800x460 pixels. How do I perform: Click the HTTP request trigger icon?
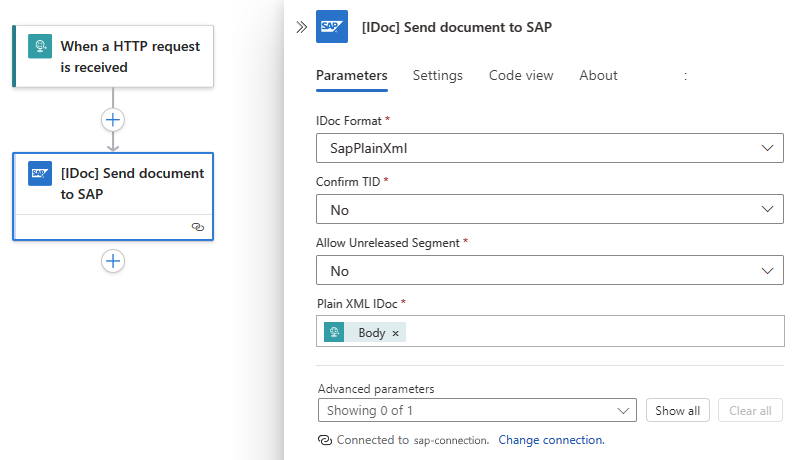[x=40, y=47]
